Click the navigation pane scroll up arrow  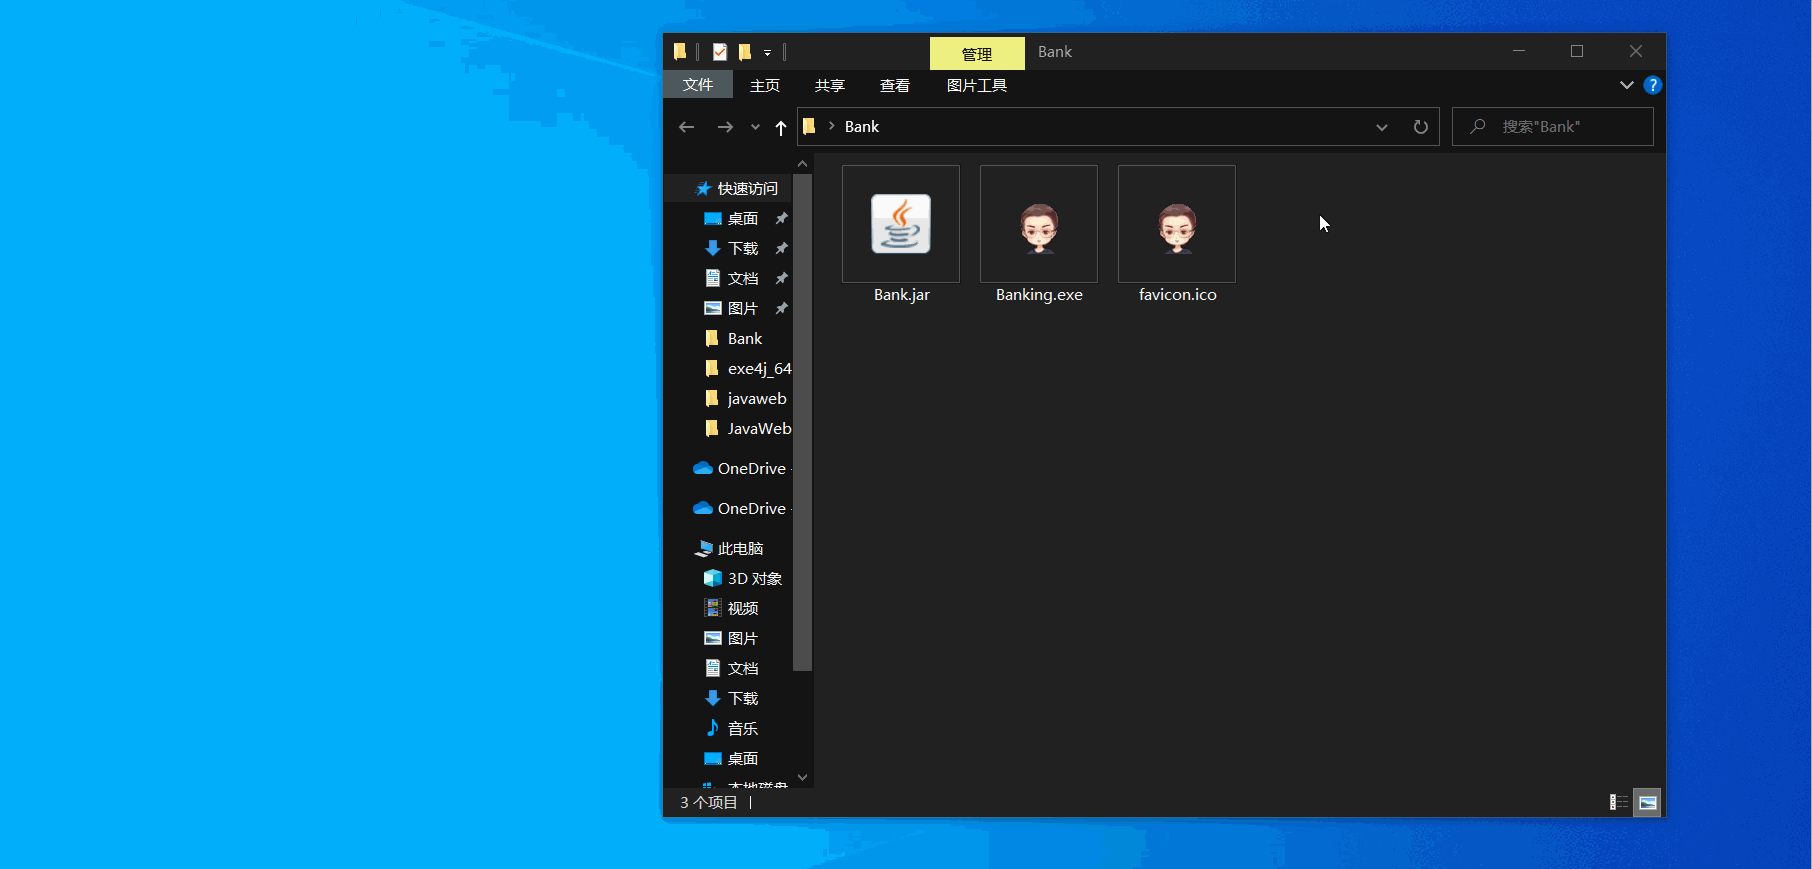click(x=802, y=163)
